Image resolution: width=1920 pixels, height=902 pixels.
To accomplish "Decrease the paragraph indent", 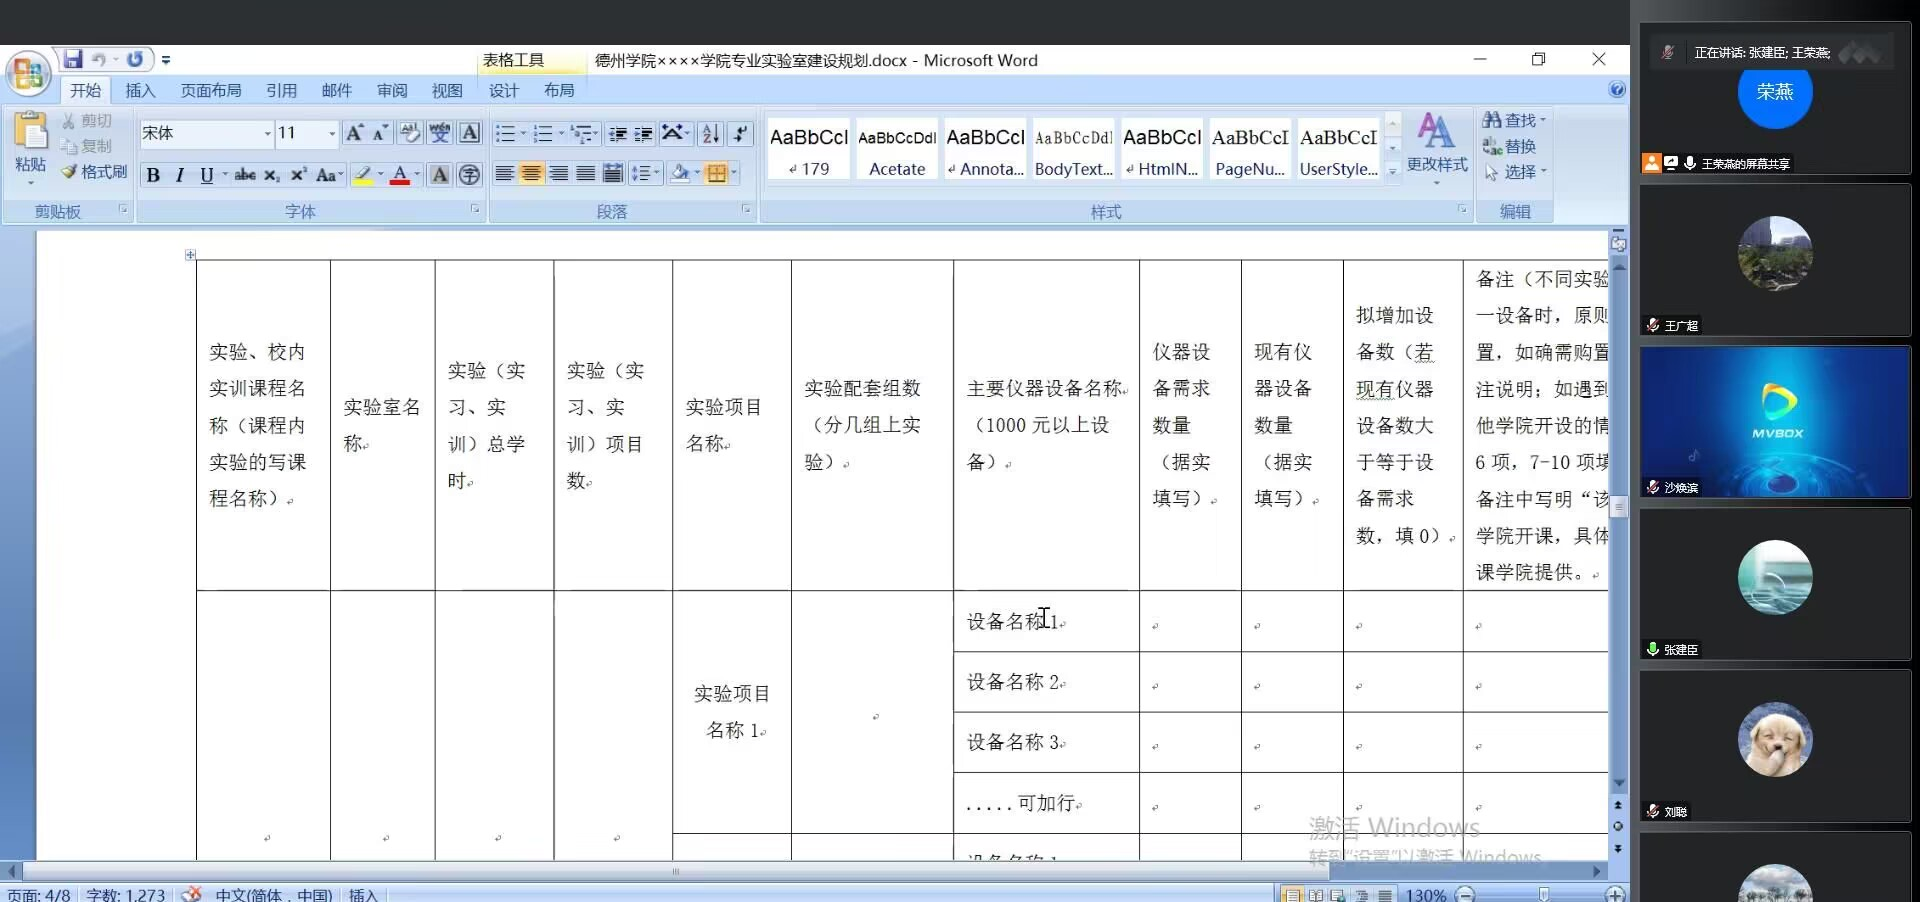I will click(618, 133).
